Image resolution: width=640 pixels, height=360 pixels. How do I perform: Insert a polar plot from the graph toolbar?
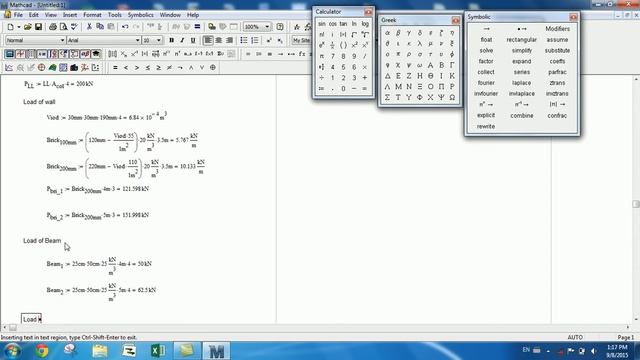click(x=42, y=67)
